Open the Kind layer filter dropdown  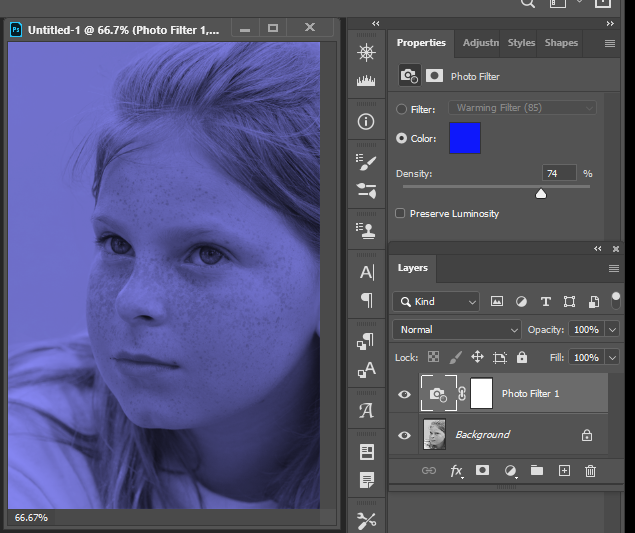click(x=436, y=302)
